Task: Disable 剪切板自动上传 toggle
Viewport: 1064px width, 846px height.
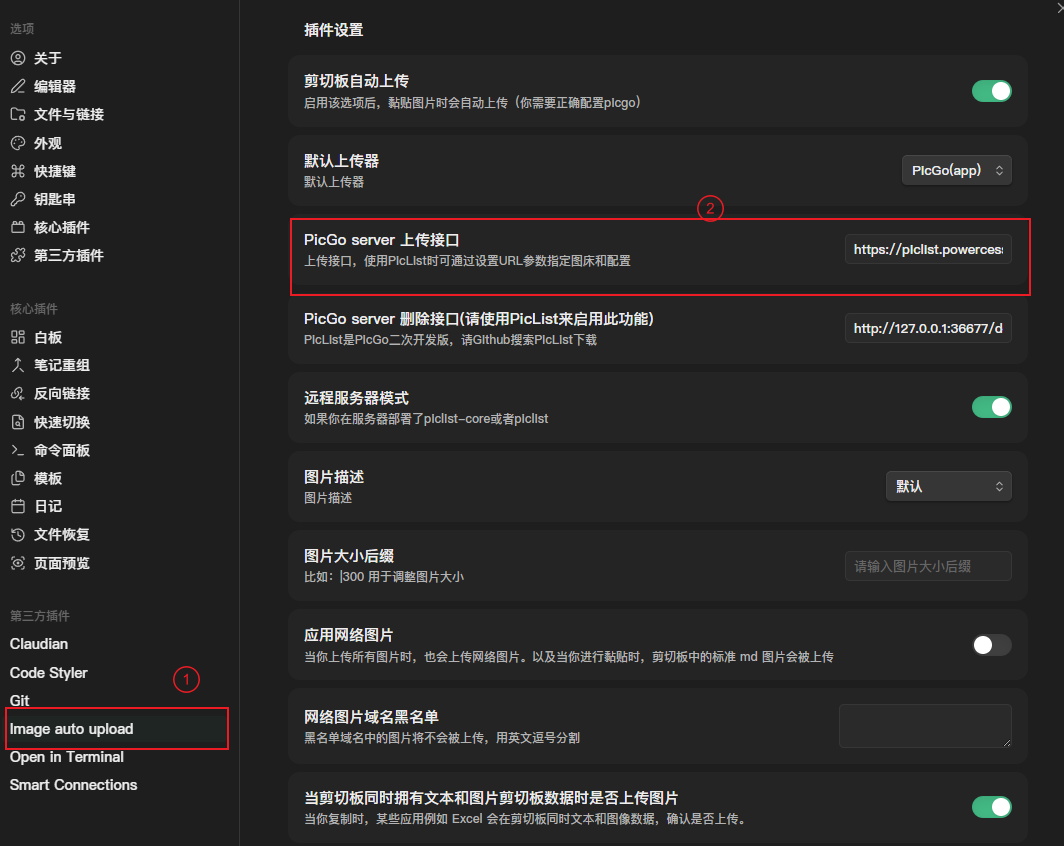Action: pyautogui.click(x=991, y=91)
